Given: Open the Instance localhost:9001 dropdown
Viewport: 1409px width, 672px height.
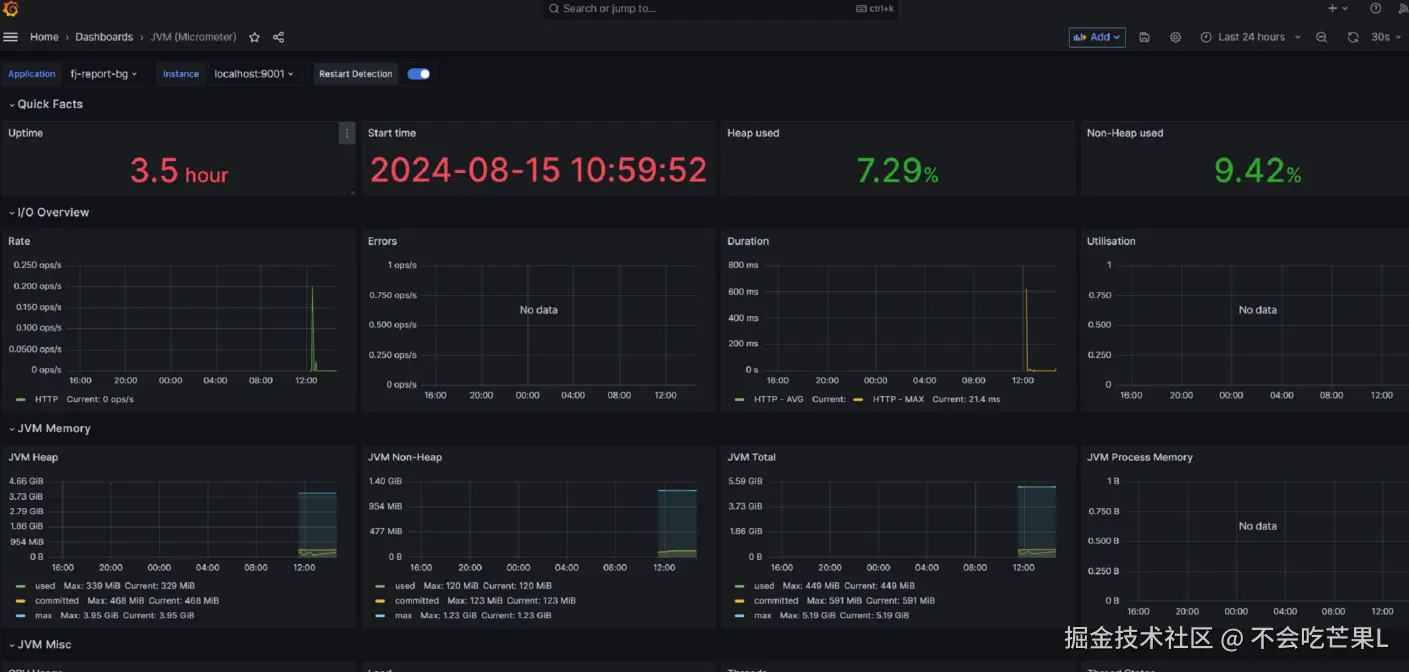Looking at the screenshot, I should tap(255, 74).
